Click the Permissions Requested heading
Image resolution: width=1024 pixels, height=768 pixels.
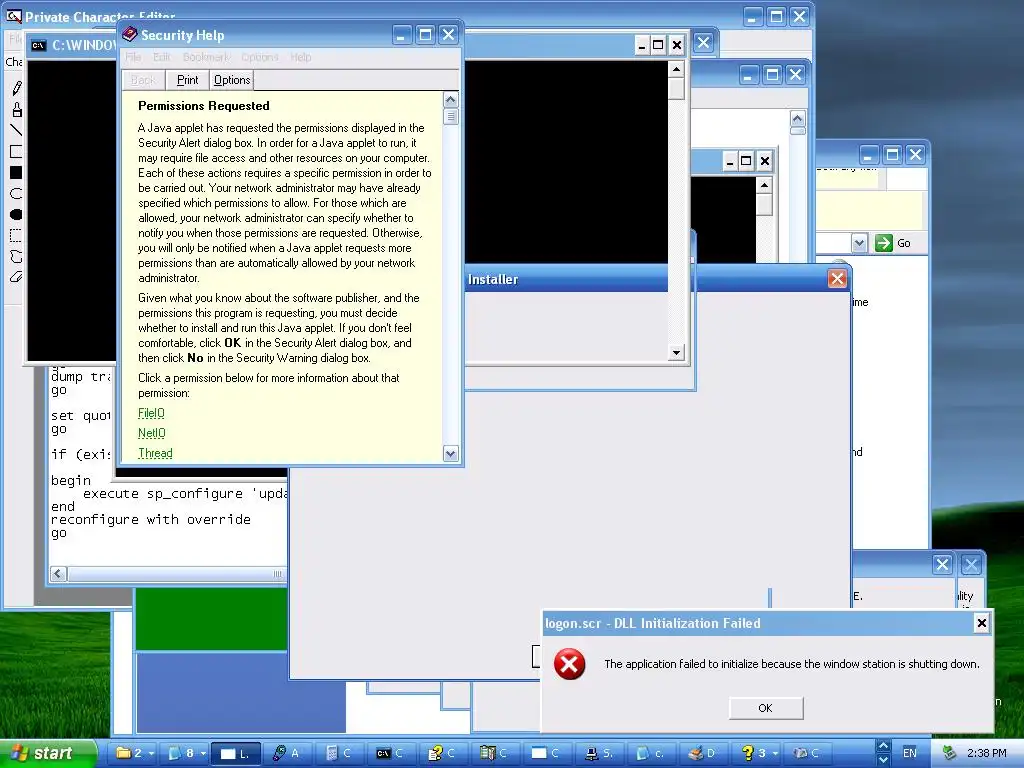tap(204, 106)
